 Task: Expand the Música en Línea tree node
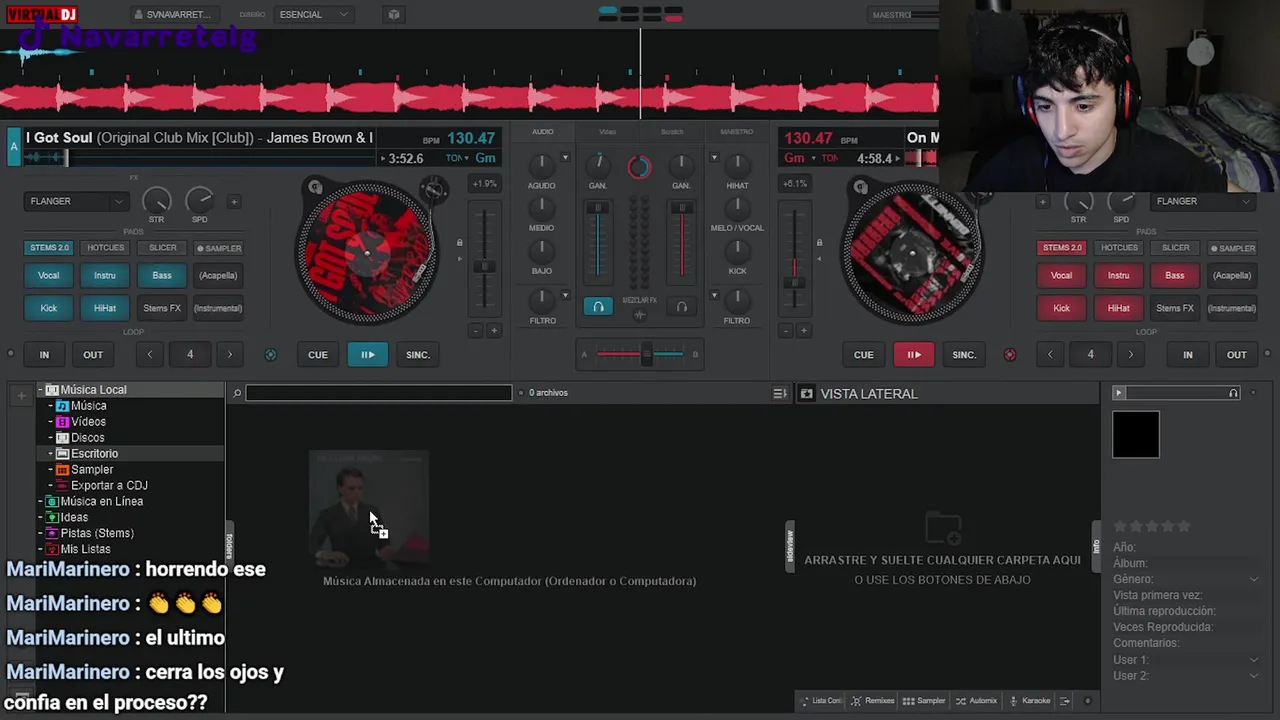coord(41,501)
